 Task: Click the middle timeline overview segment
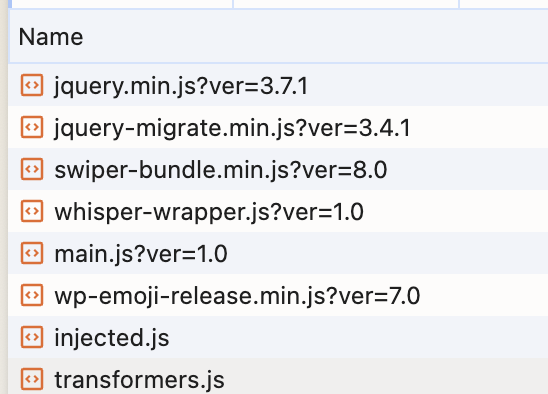click(x=346, y=4)
